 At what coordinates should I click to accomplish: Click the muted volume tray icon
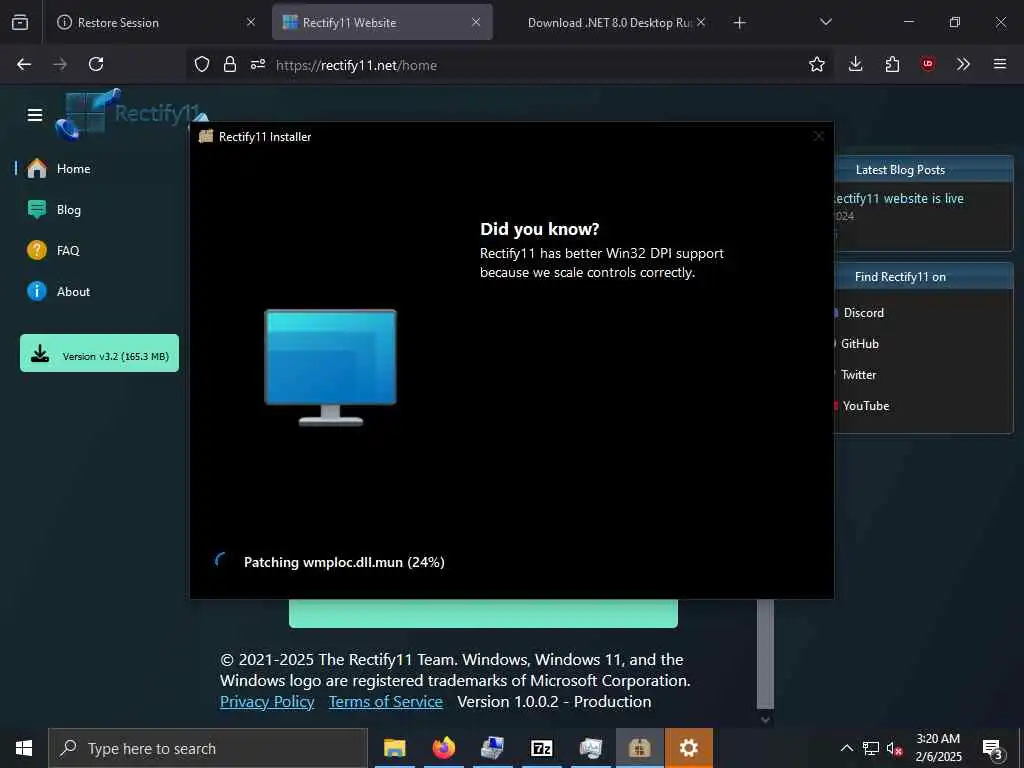894,748
